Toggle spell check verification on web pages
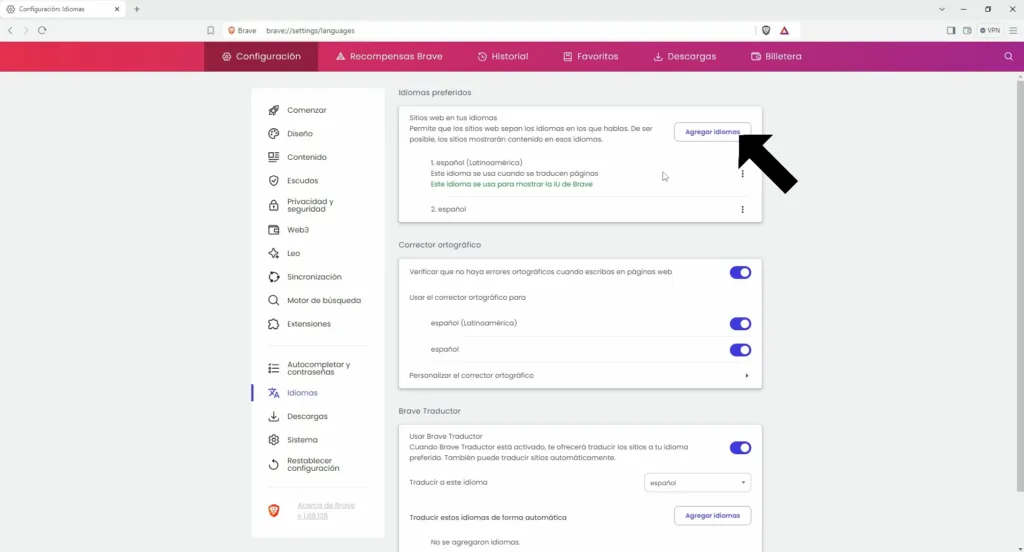 (x=740, y=272)
